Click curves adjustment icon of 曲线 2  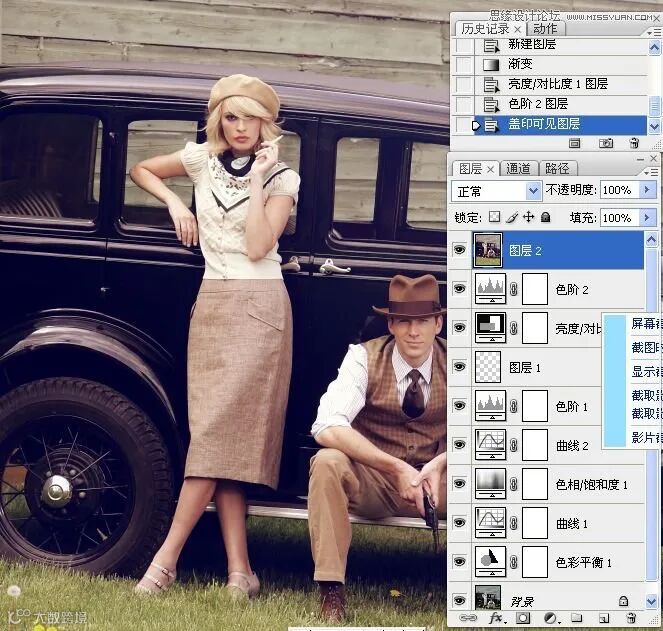coord(490,444)
